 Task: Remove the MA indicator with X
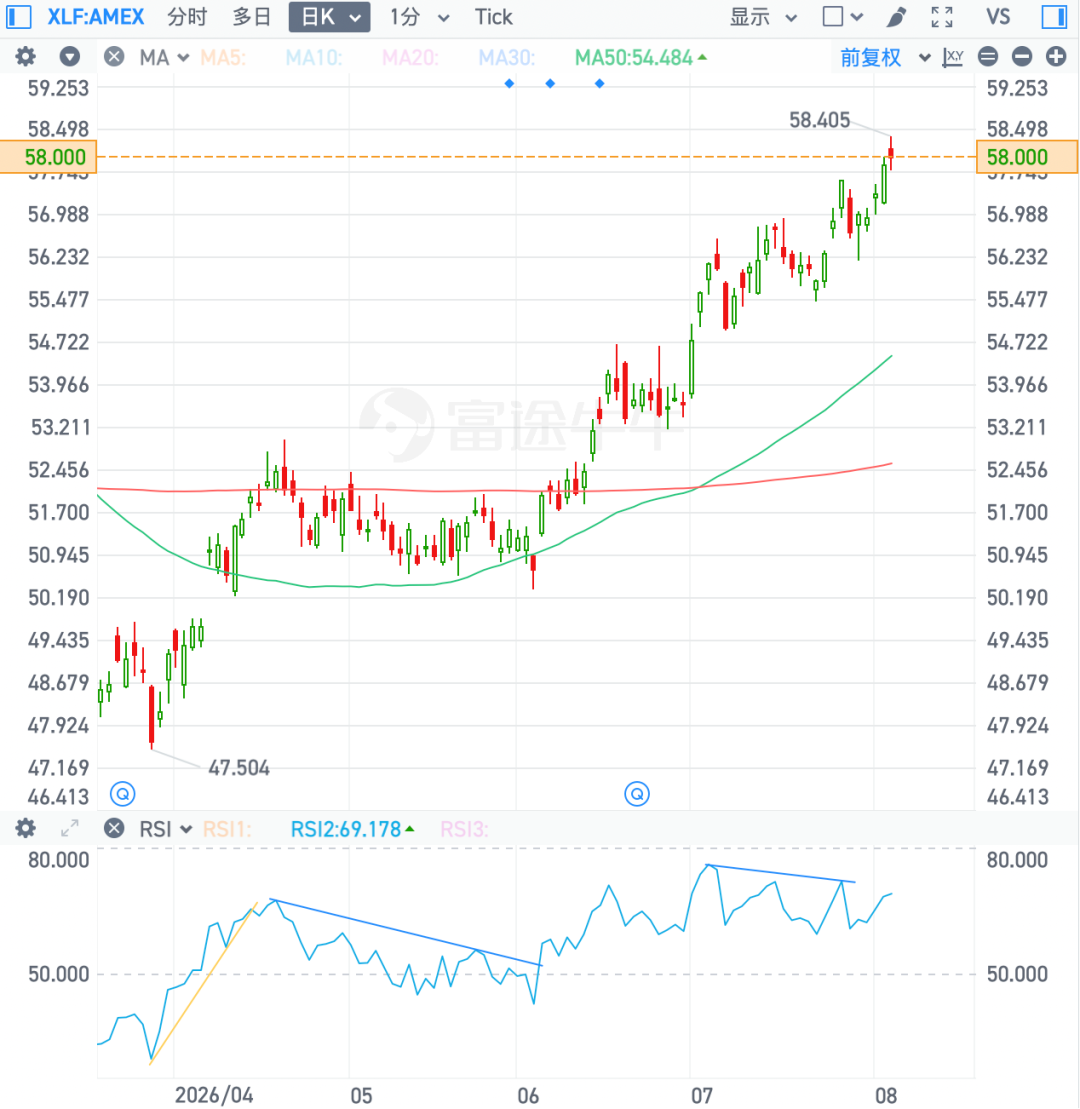pyautogui.click(x=114, y=57)
